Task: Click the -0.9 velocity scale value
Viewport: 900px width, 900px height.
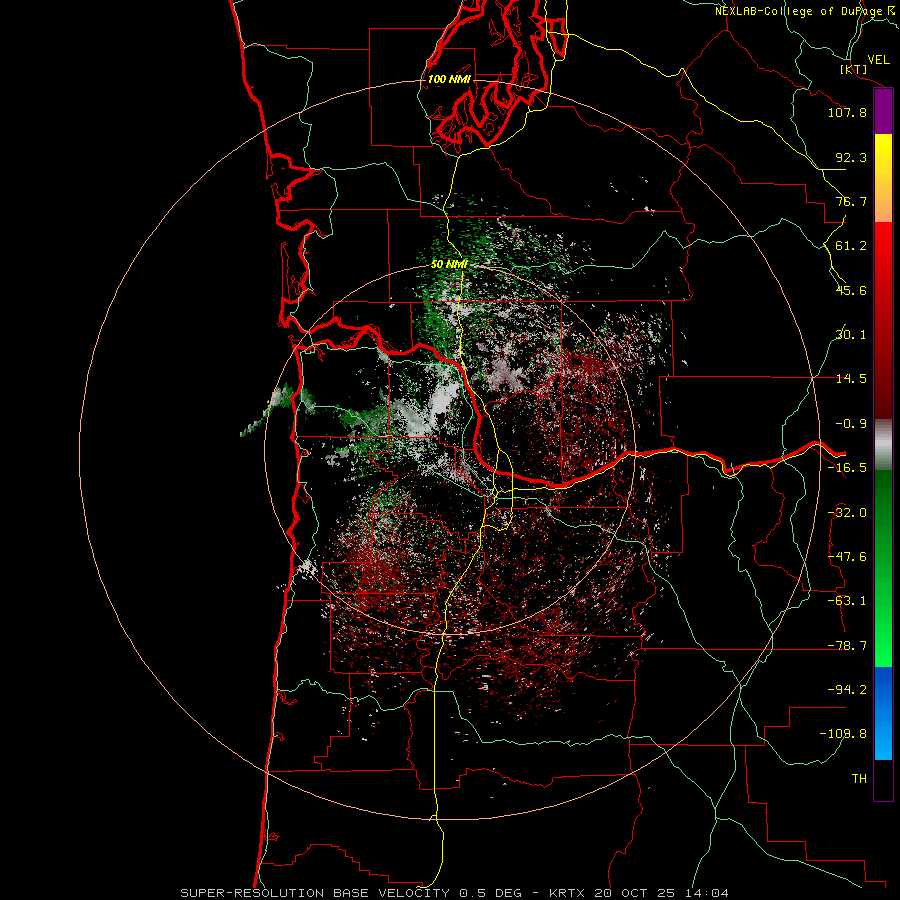Action: (x=851, y=424)
